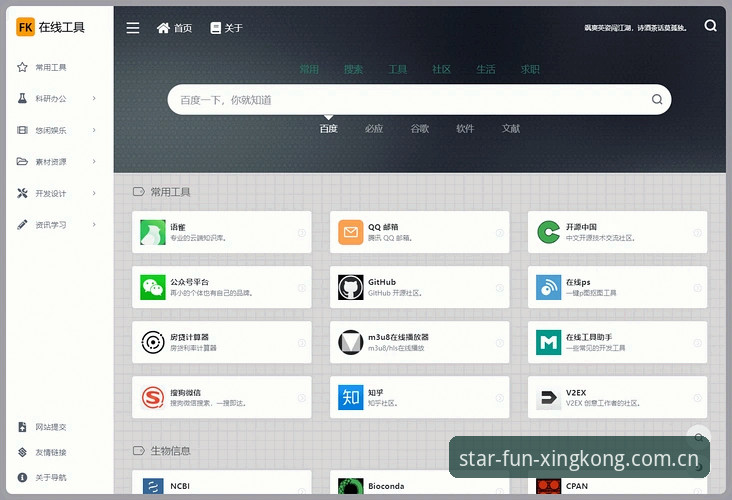Click the 腾讯 QQ 邮箱 description text
The width and height of the screenshot is (732, 500).
point(390,238)
